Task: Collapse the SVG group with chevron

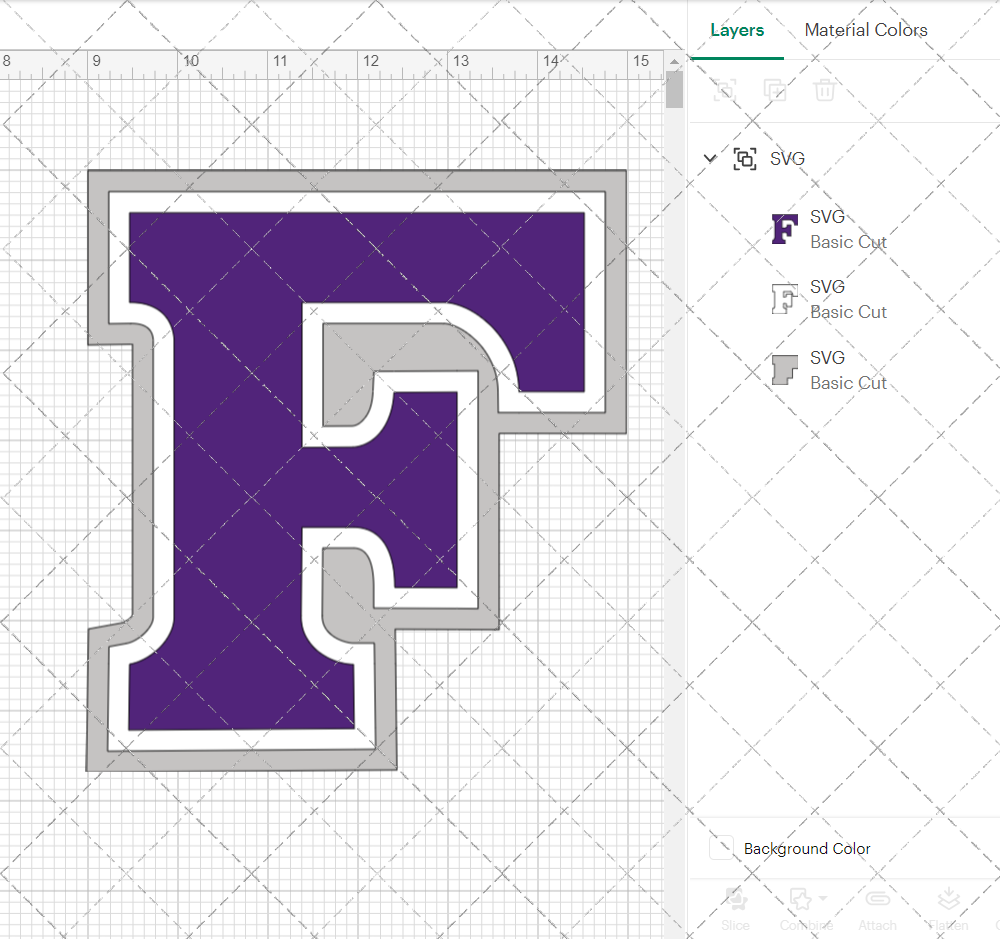Action: pyautogui.click(x=710, y=158)
